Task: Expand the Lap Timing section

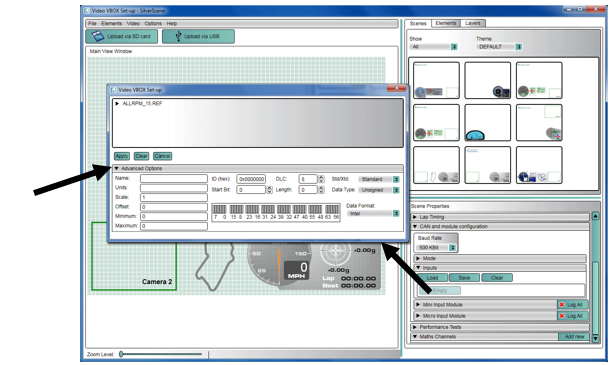Action: [415, 217]
